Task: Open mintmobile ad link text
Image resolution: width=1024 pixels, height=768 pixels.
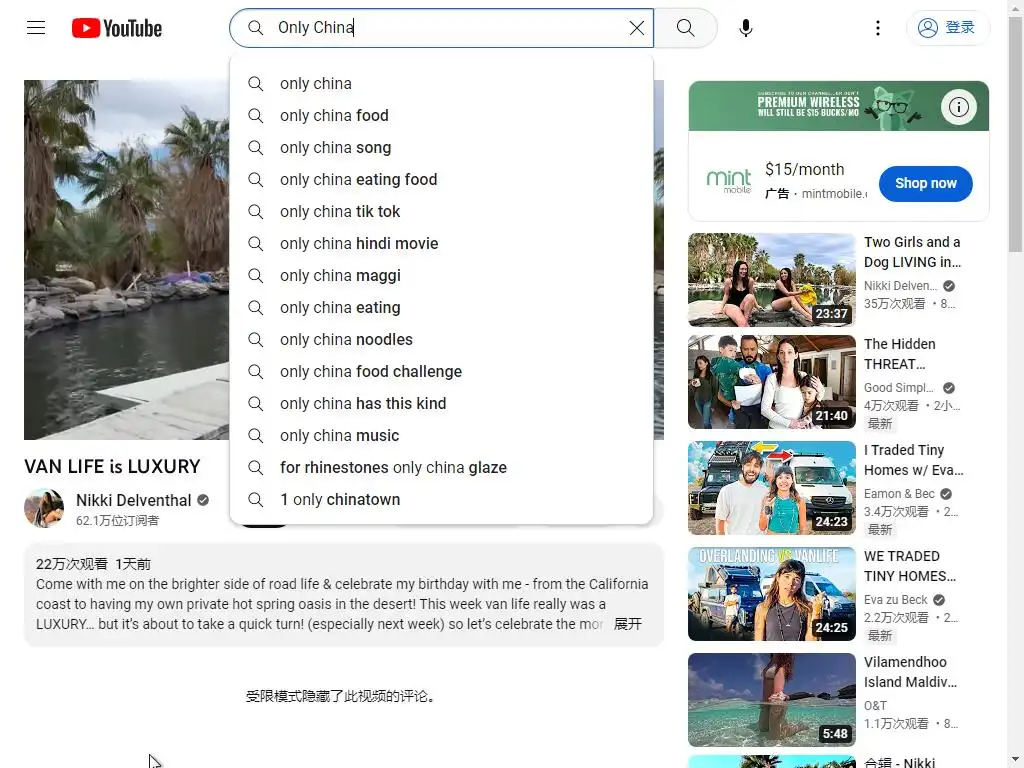Action: click(x=834, y=194)
